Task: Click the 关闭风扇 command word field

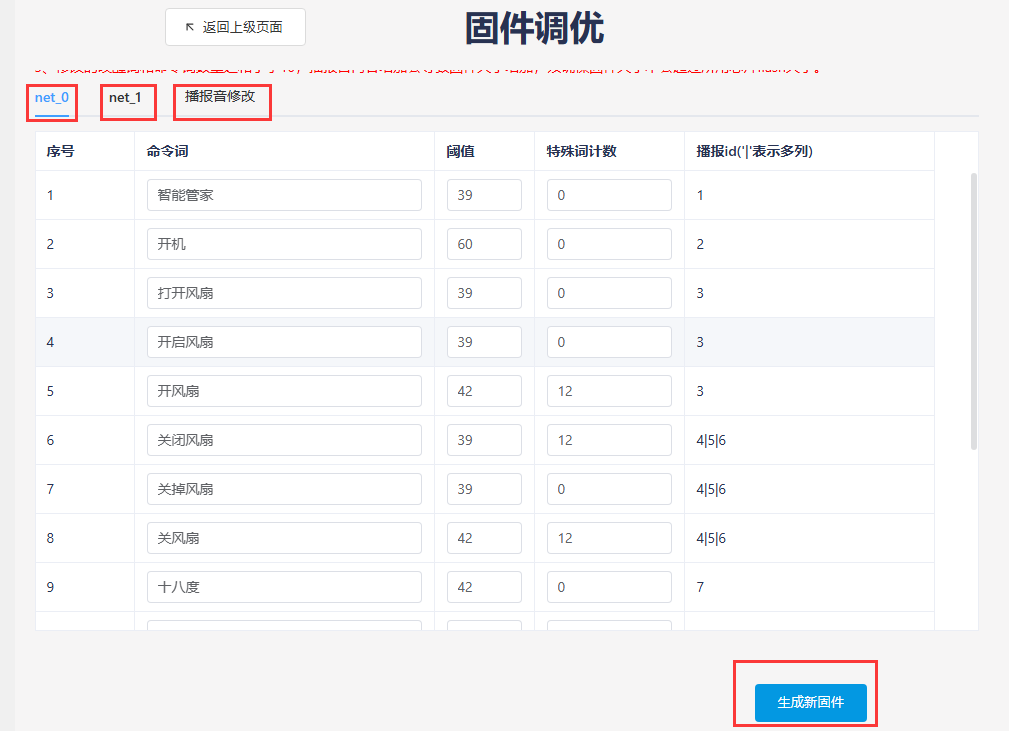Action: click(x=284, y=440)
